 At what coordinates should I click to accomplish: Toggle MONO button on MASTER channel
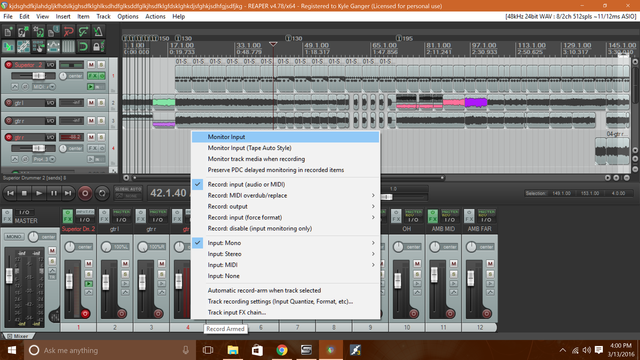coord(14,237)
